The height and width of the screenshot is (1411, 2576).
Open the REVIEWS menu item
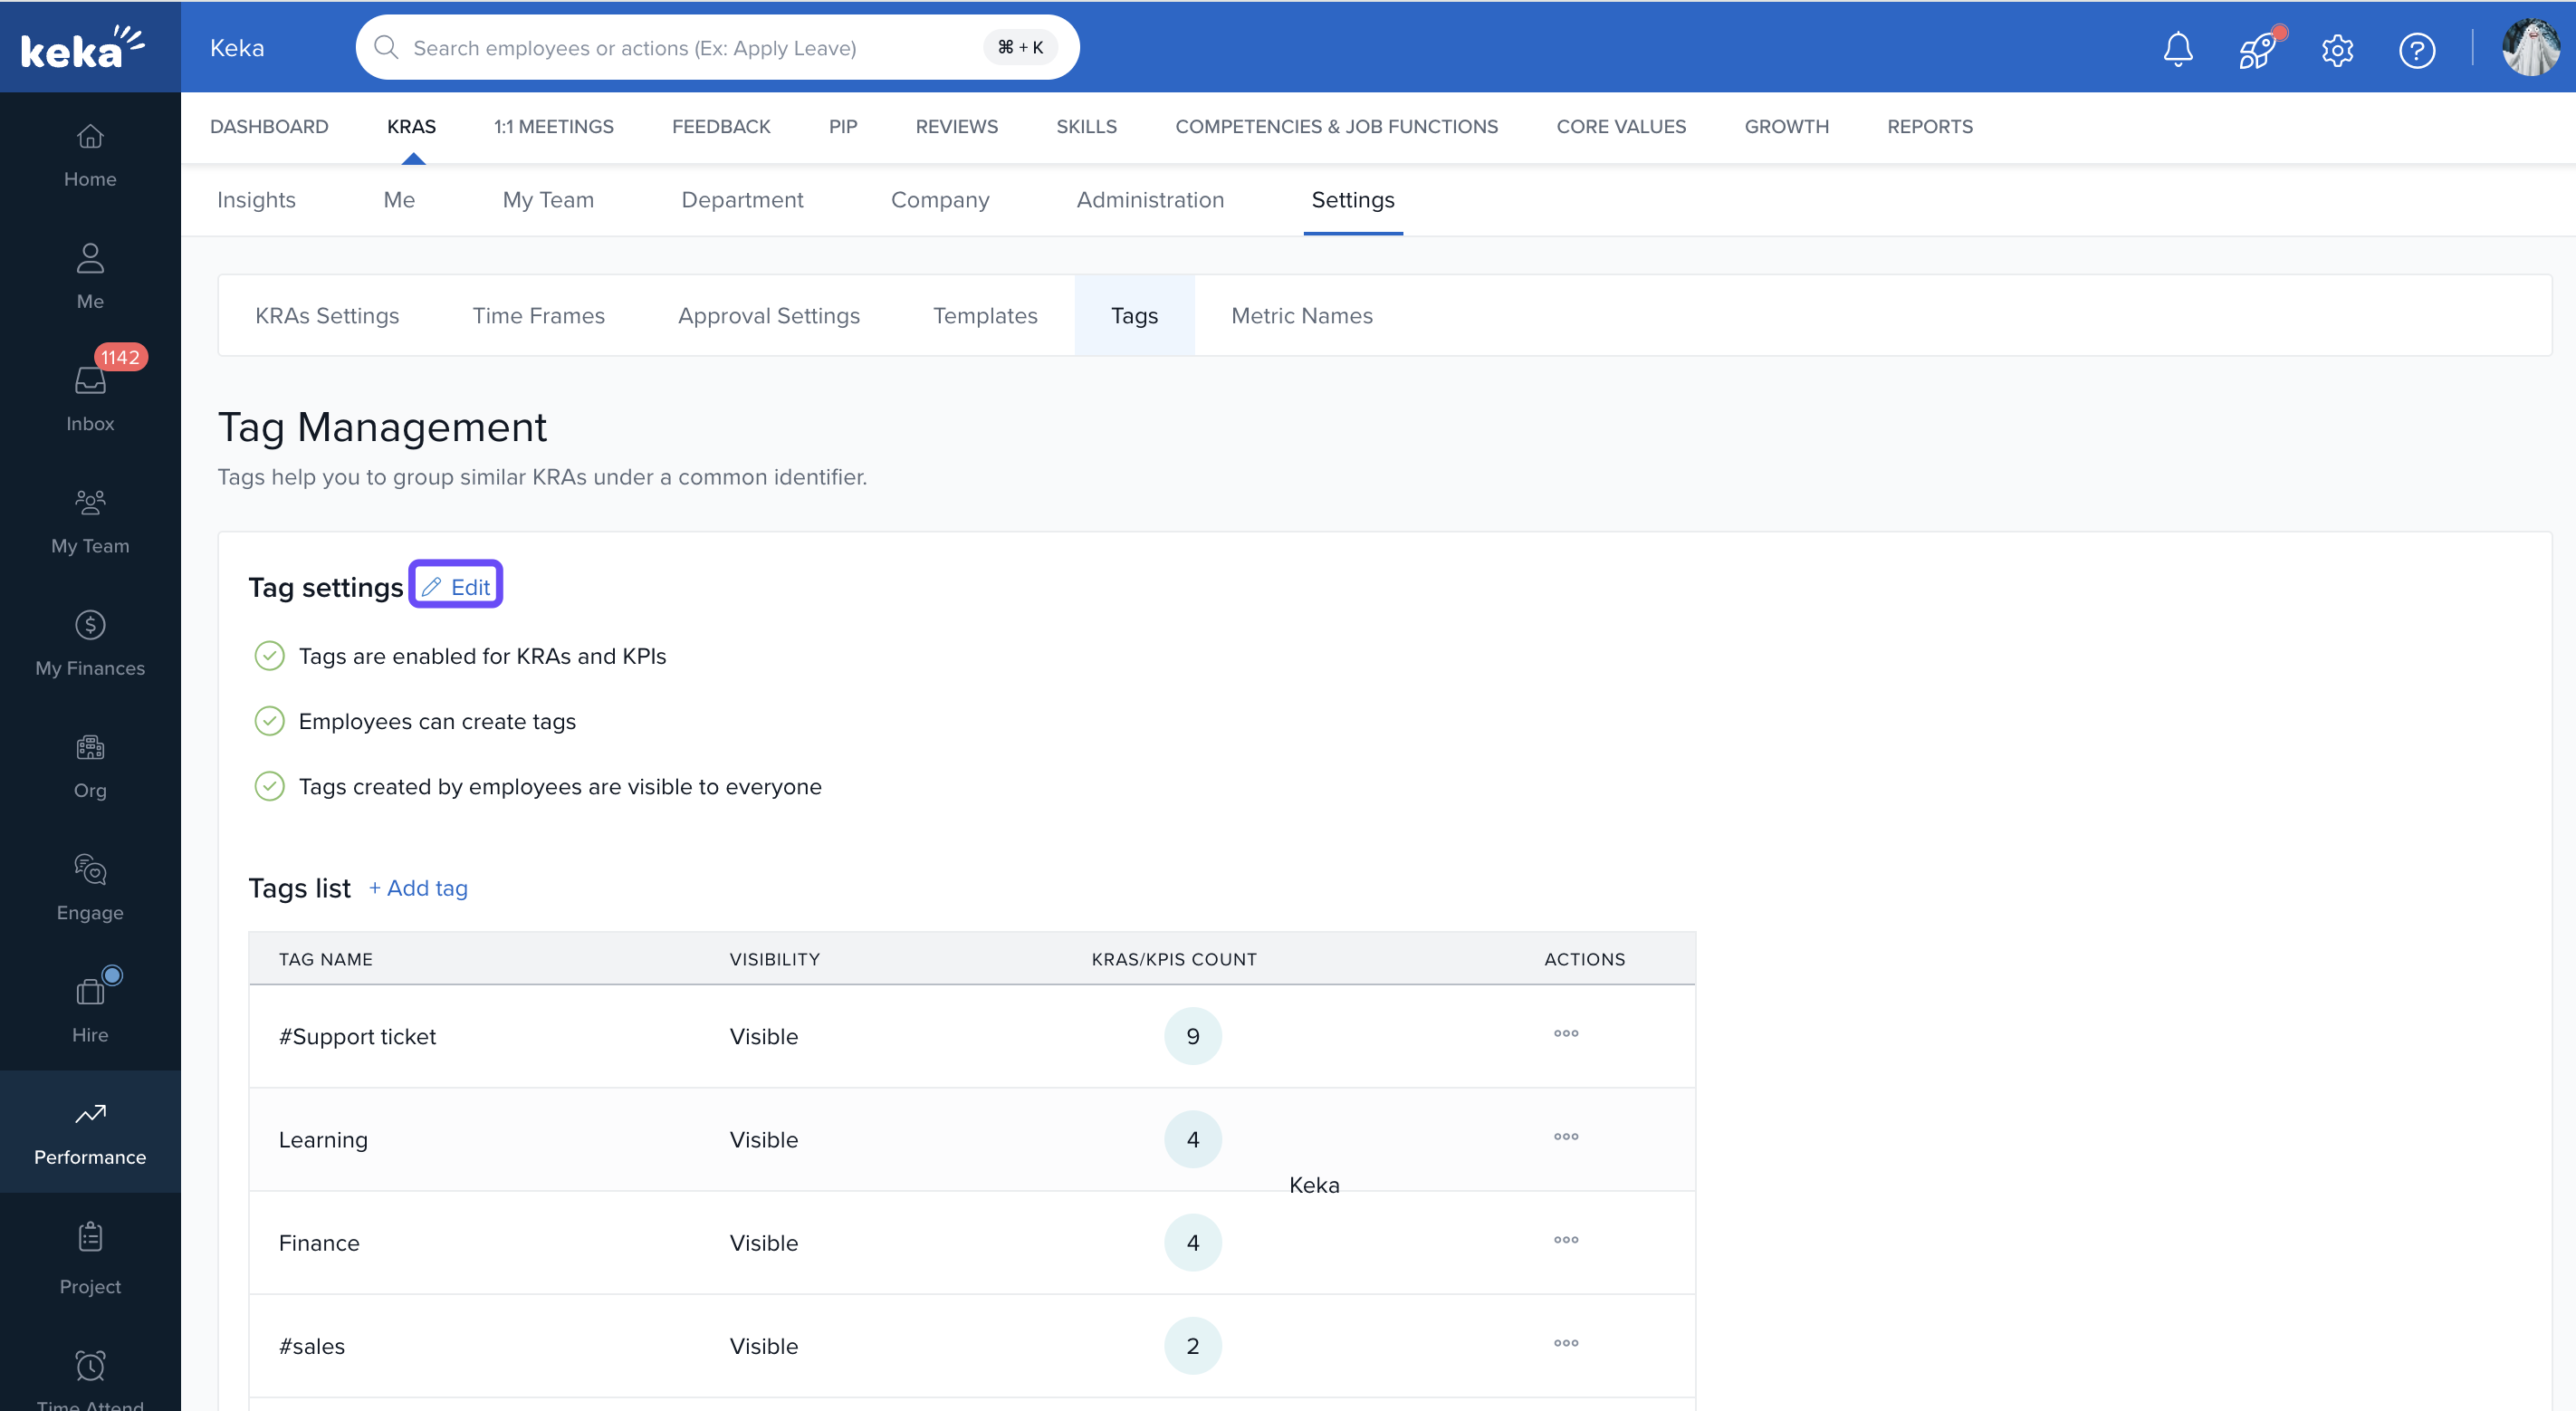click(956, 126)
